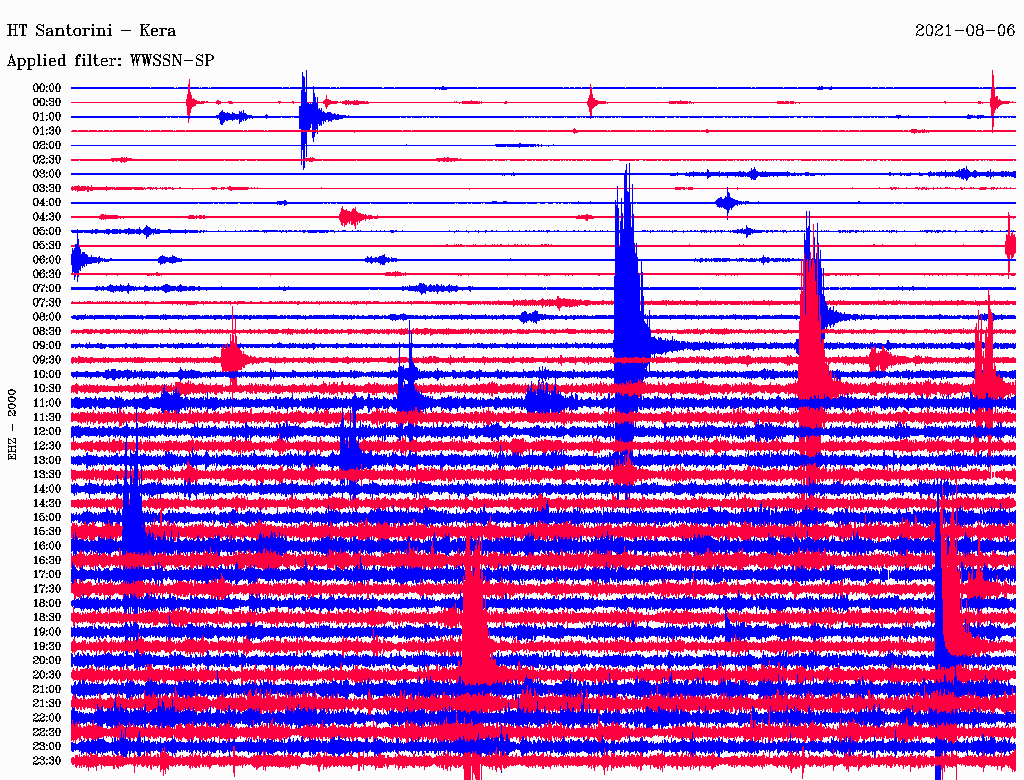Select the 04:30 time label
Image resolution: width=1024 pixels, height=780 pixels.
pos(47,217)
